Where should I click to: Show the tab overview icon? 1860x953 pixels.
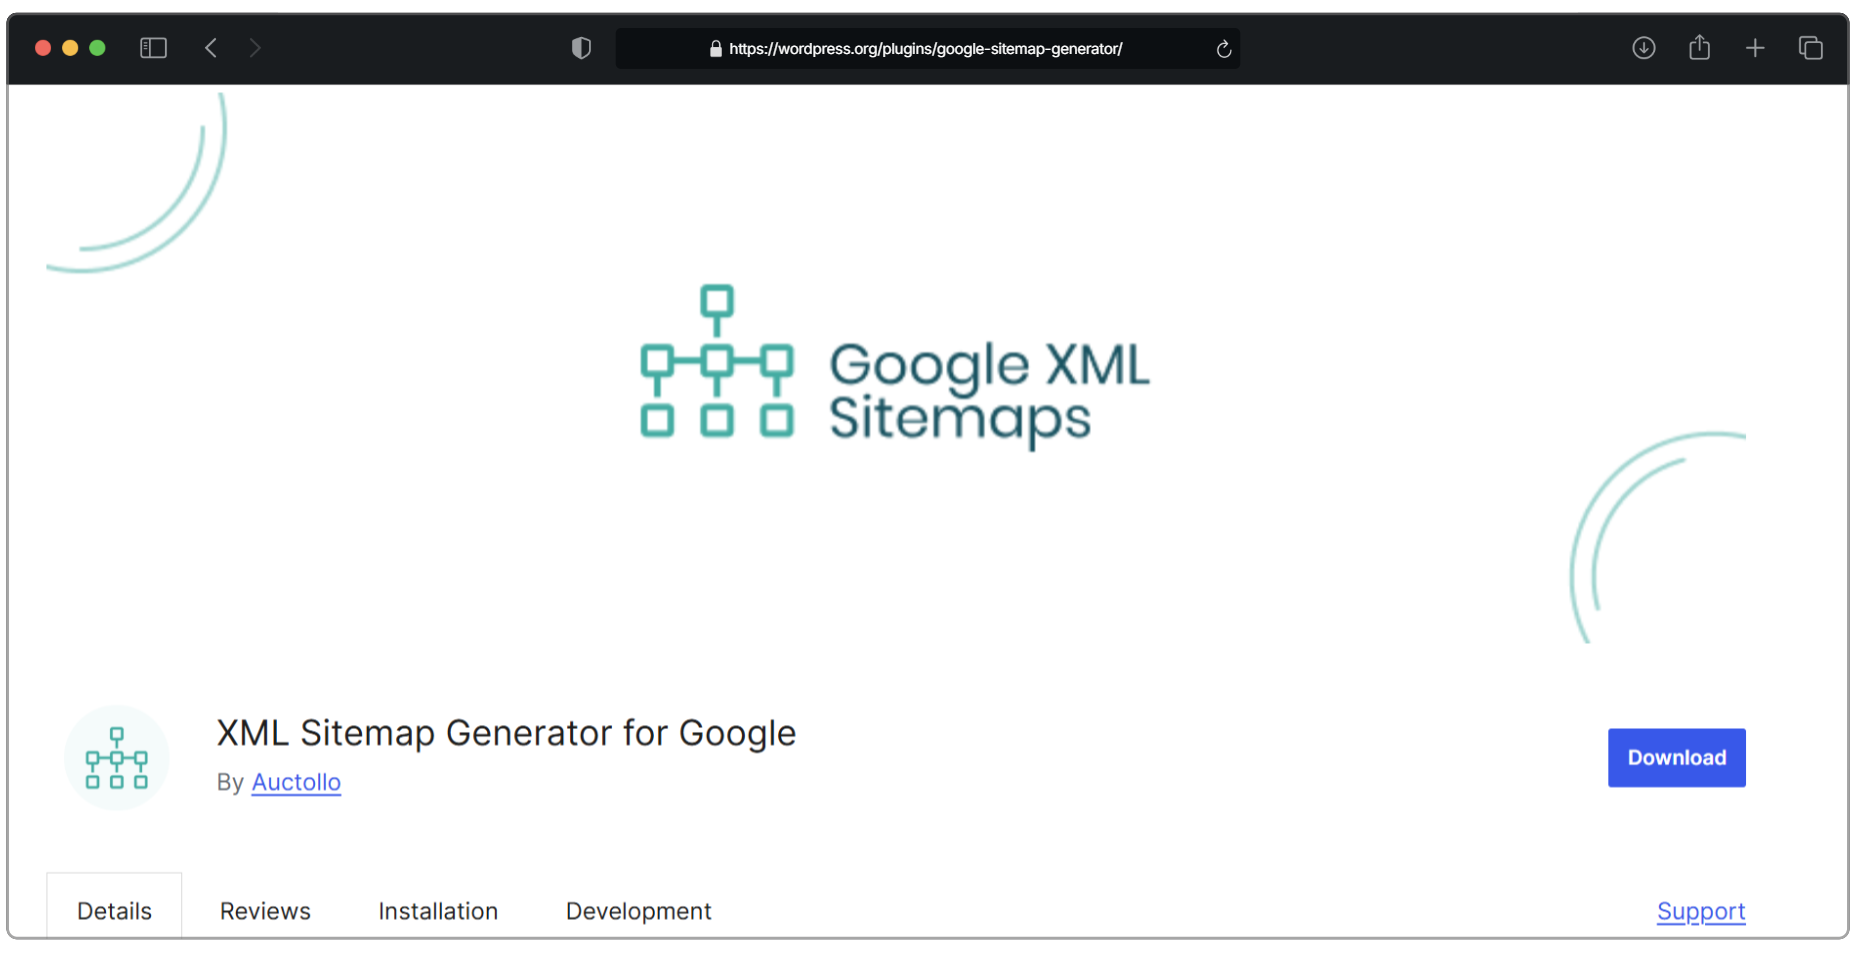click(x=1810, y=48)
